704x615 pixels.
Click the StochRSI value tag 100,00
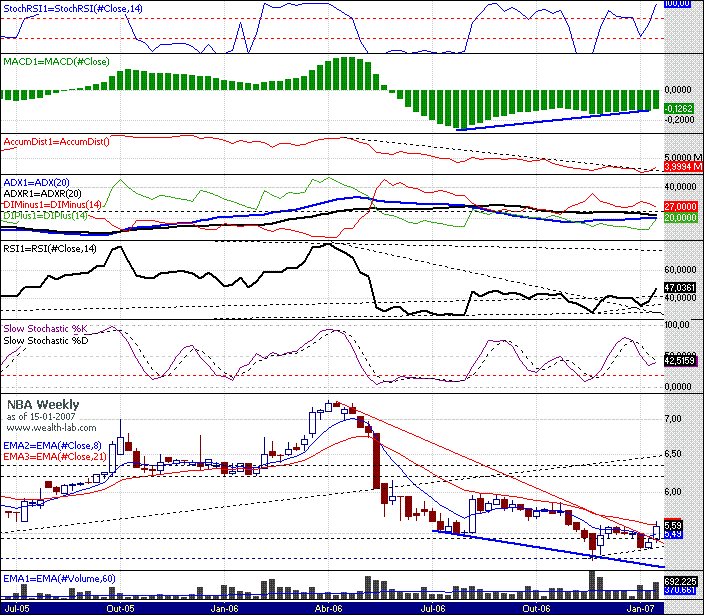tap(677, 4)
